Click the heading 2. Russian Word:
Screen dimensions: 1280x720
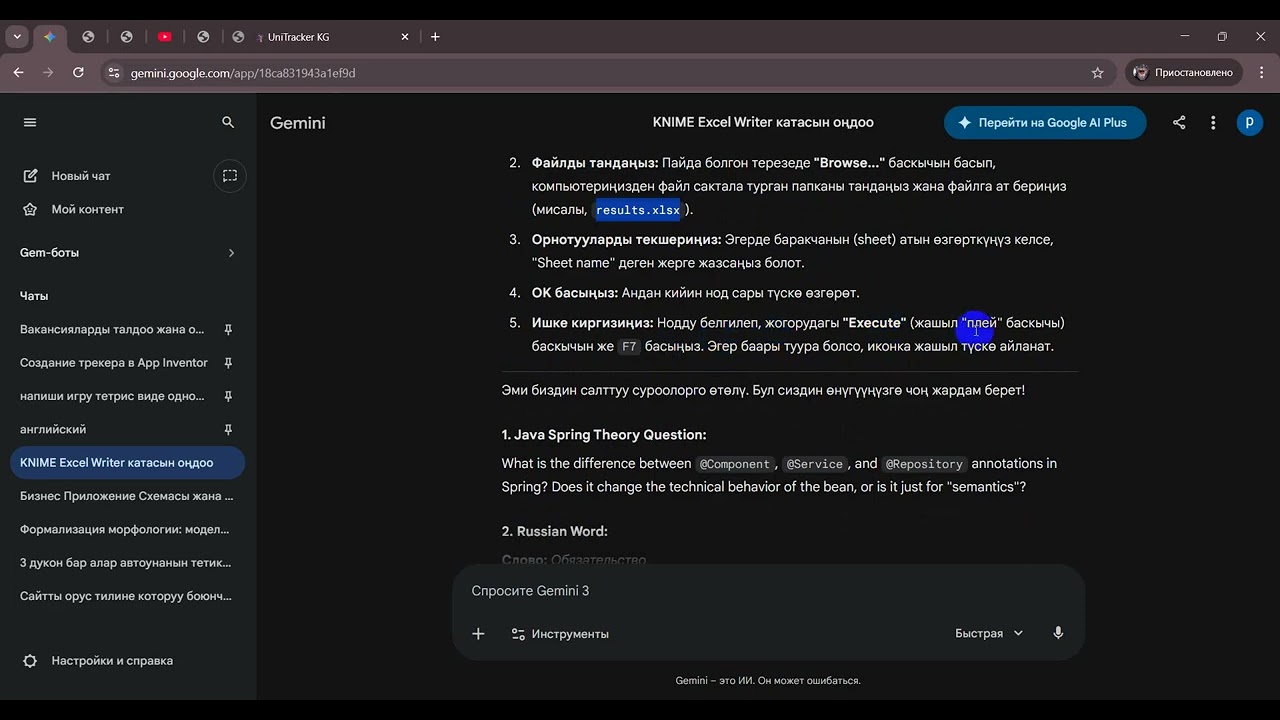(555, 531)
